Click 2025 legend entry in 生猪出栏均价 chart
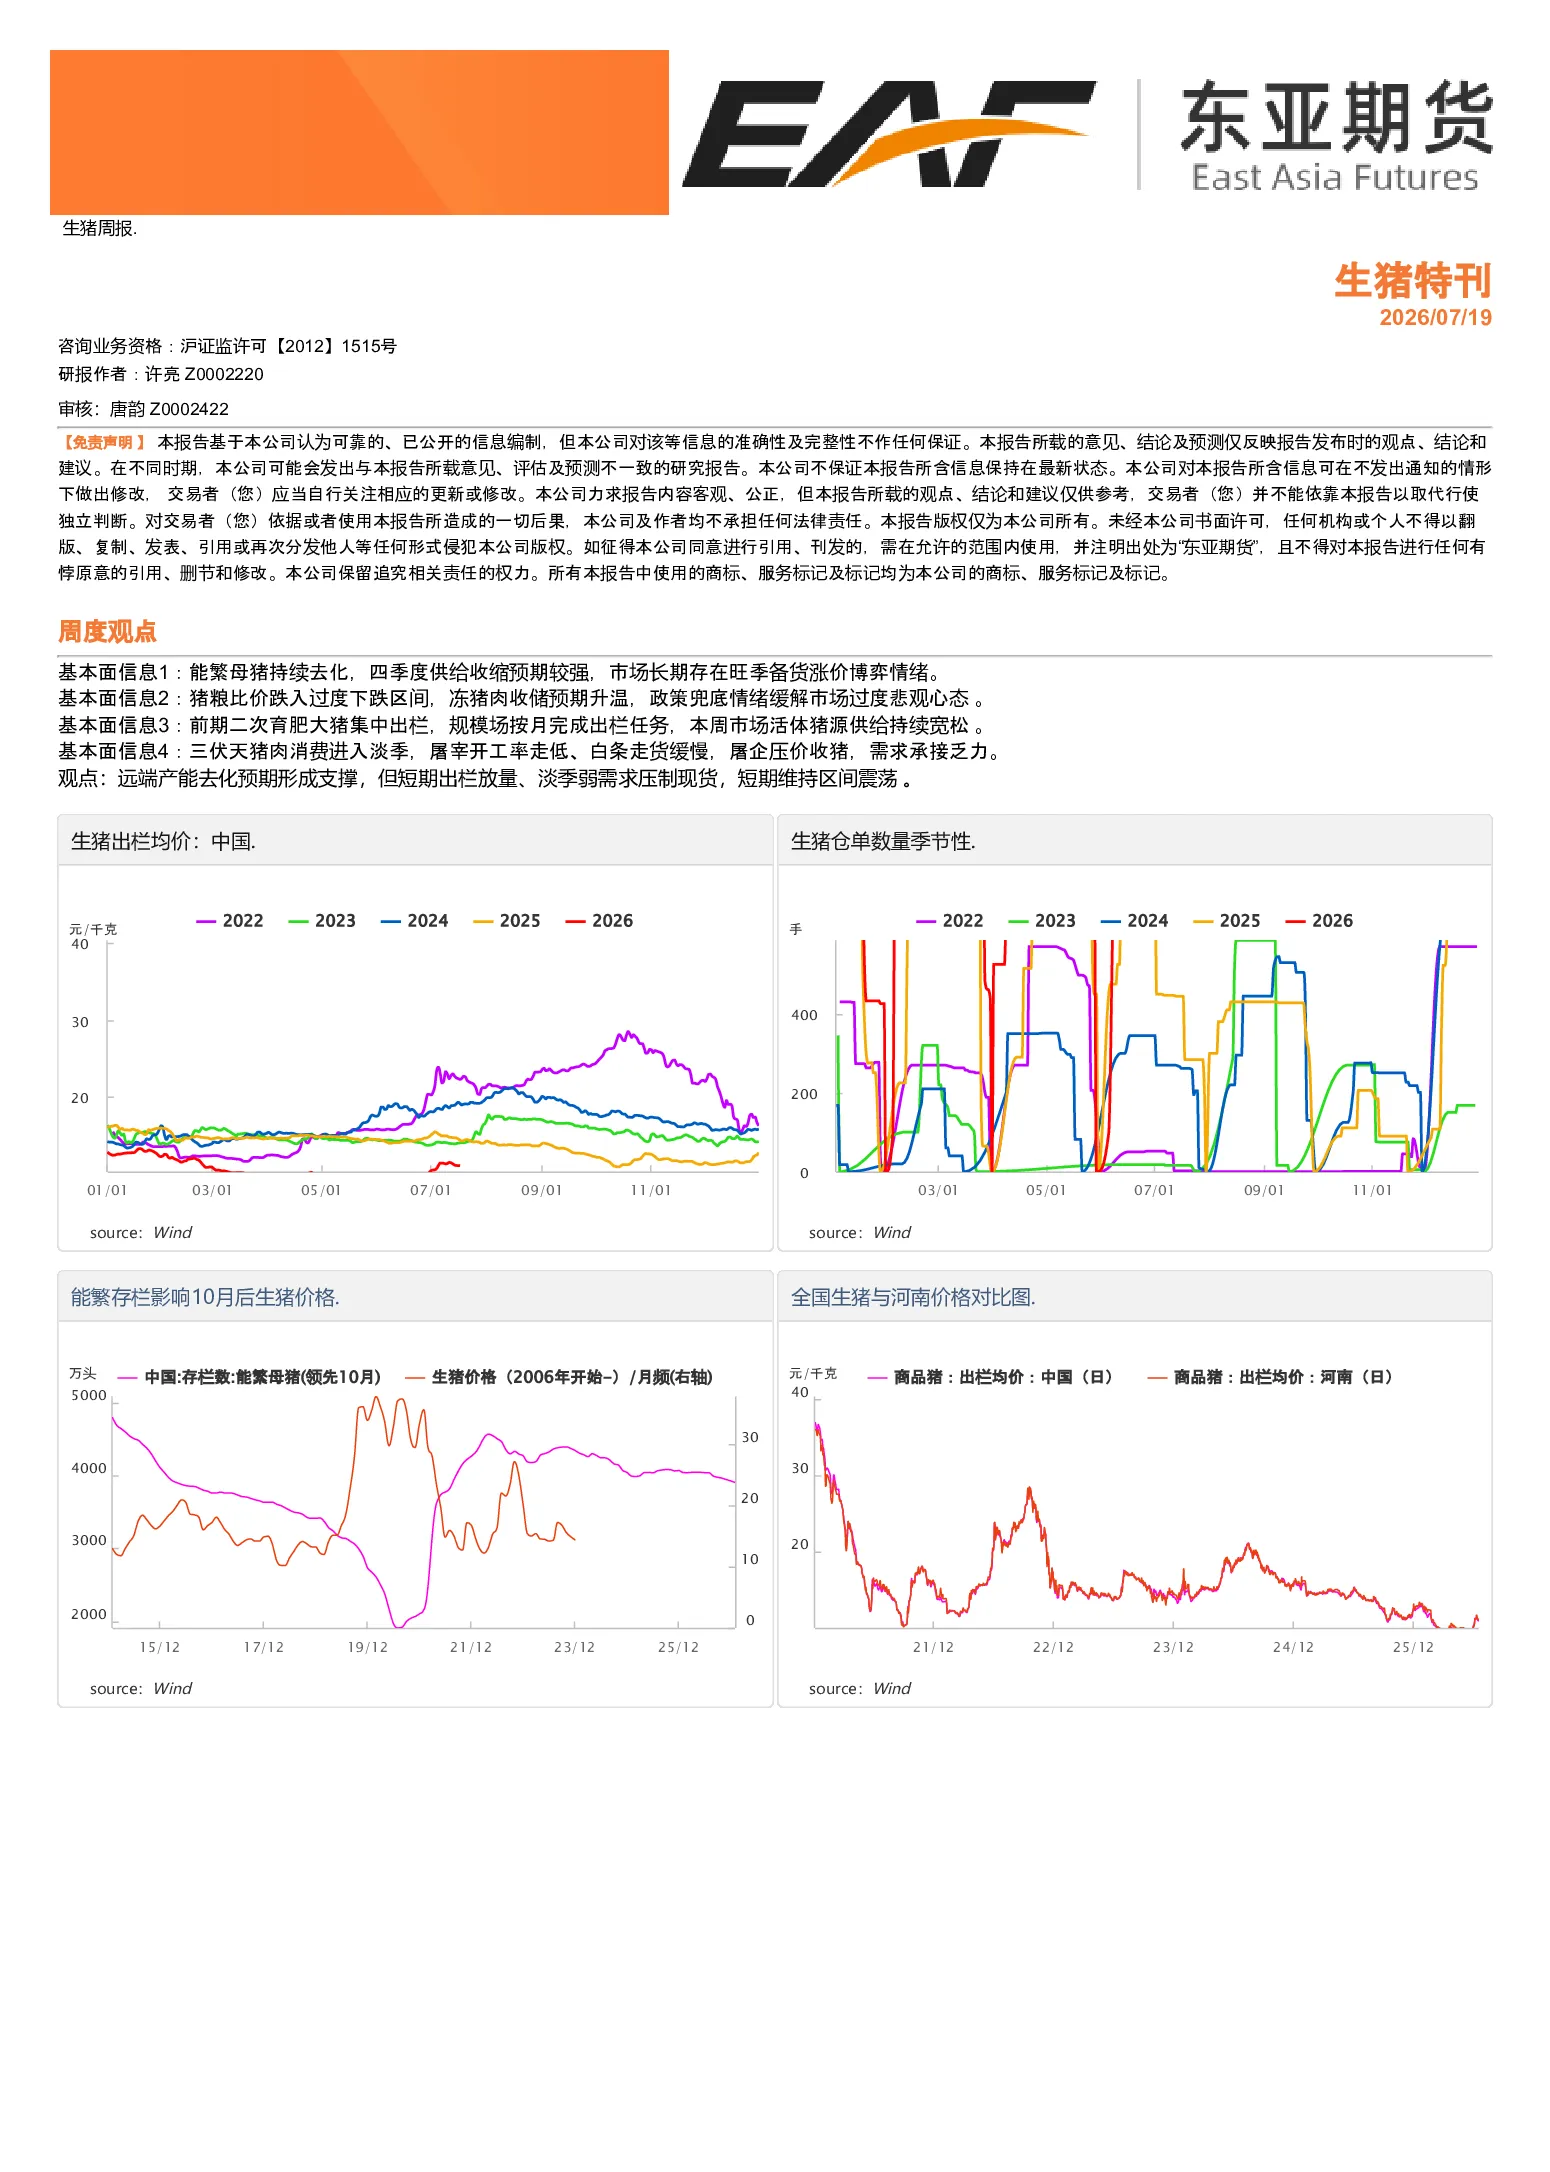The width and height of the screenshot is (1550, 2172). click(x=507, y=921)
